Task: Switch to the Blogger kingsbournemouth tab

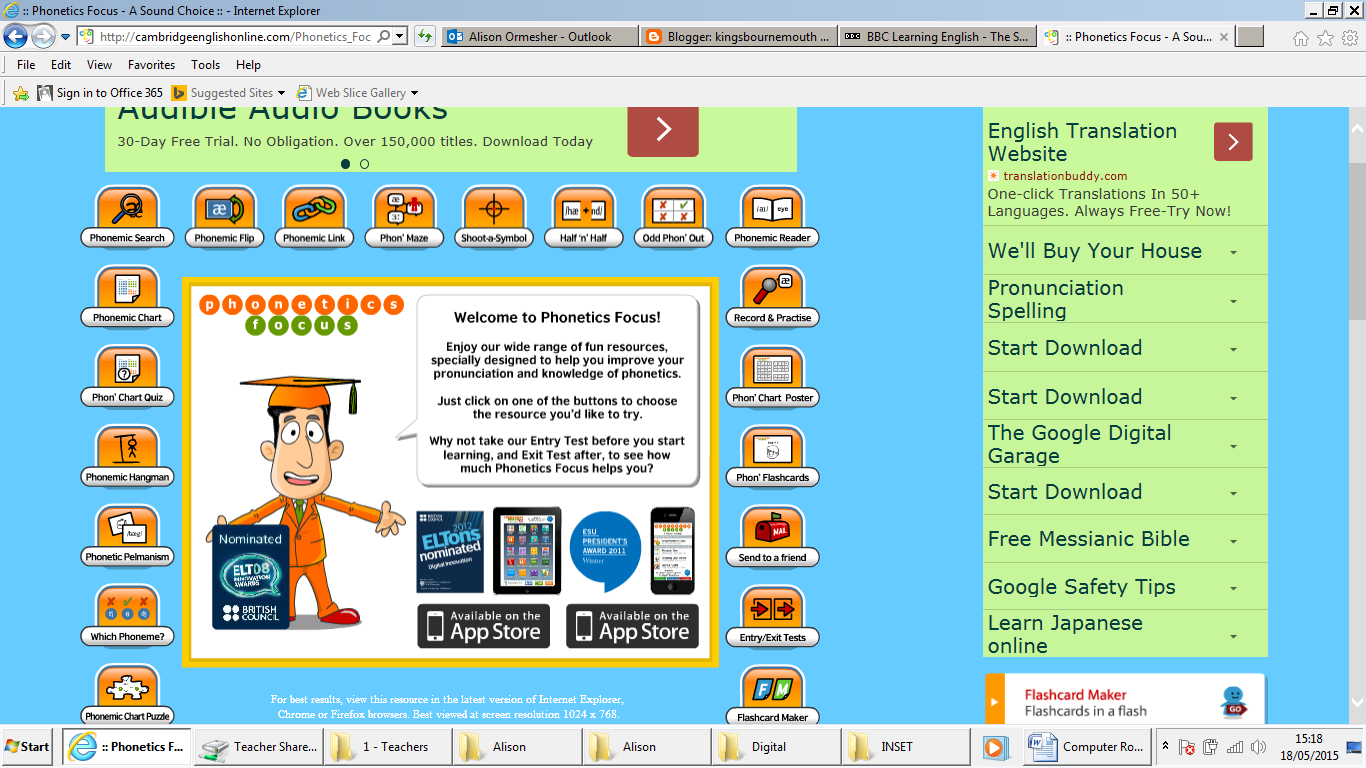Action: point(738,37)
